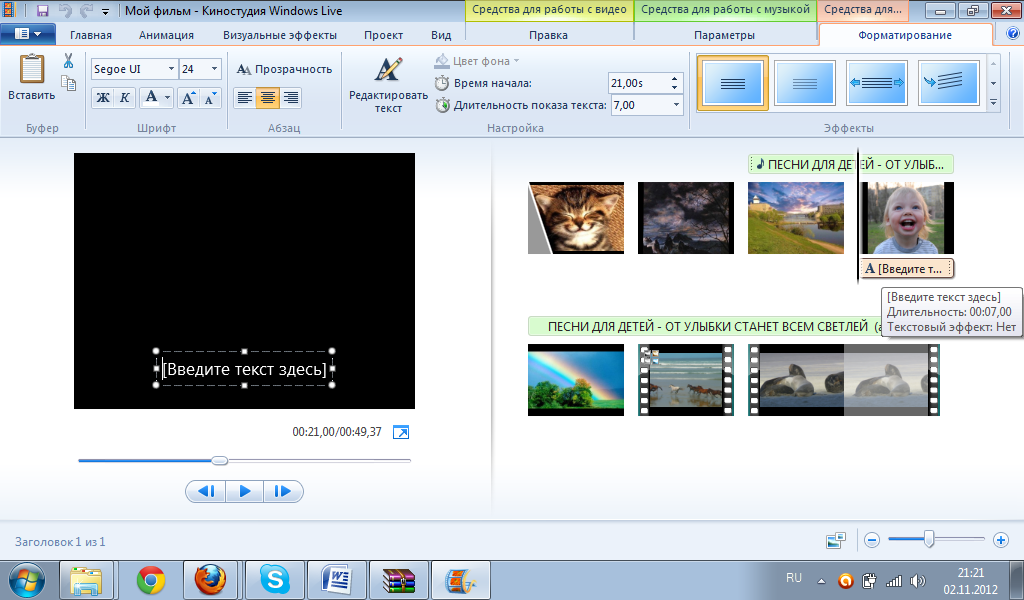Open the application file menu button
1024x600 pixels.
[x=27, y=34]
